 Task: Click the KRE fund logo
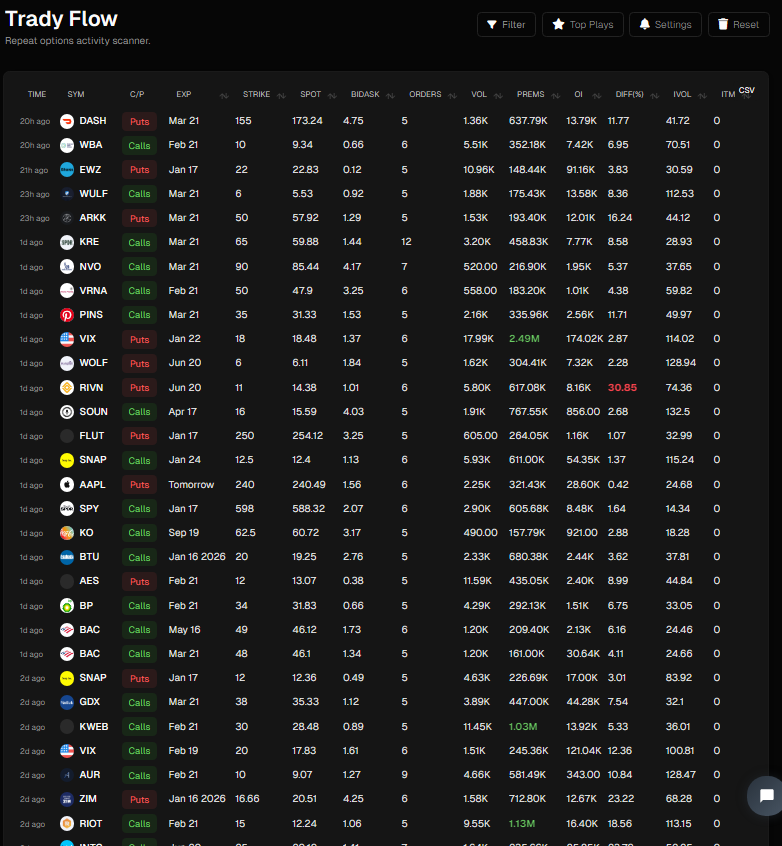pos(67,242)
